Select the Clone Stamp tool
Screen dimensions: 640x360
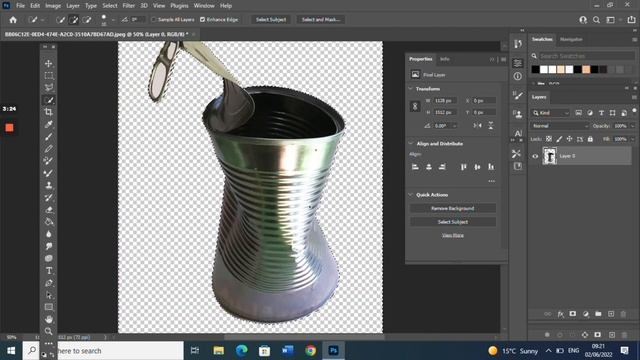click(49, 185)
